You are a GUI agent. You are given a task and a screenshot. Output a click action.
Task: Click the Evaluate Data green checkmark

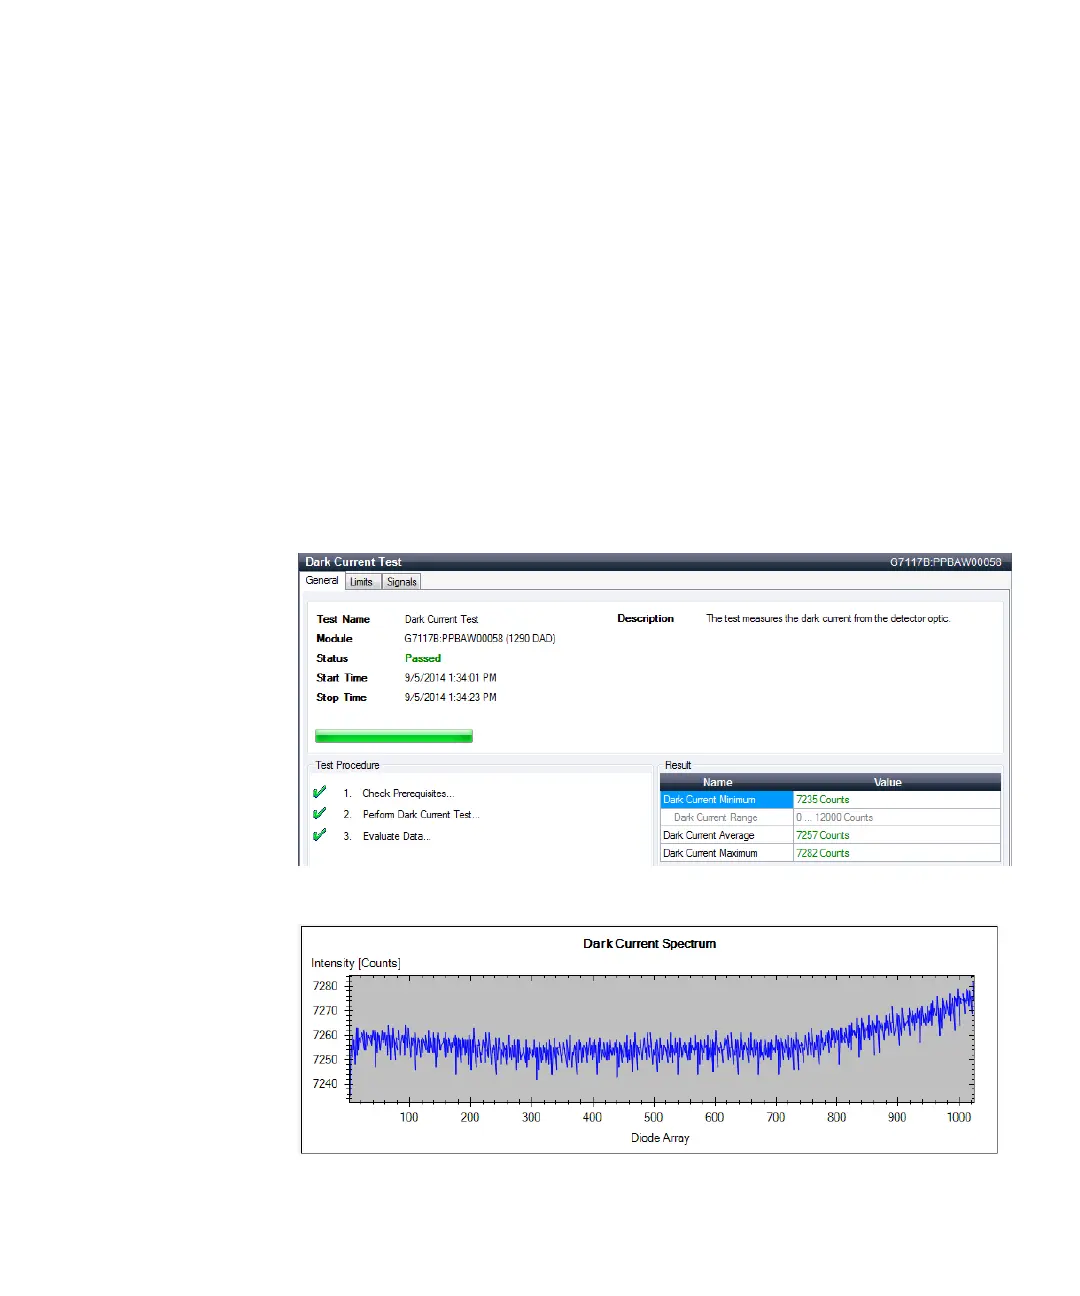pos(320,835)
